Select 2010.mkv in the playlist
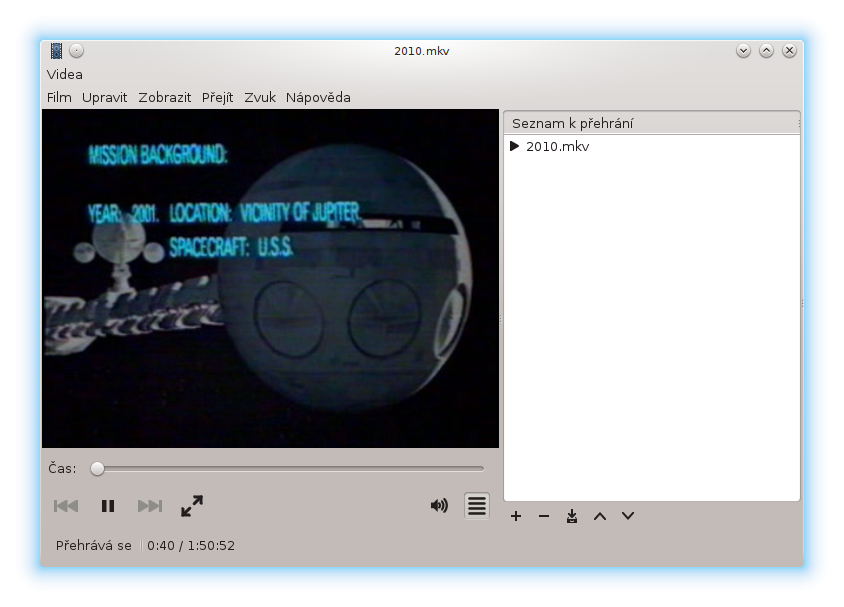 652,146
